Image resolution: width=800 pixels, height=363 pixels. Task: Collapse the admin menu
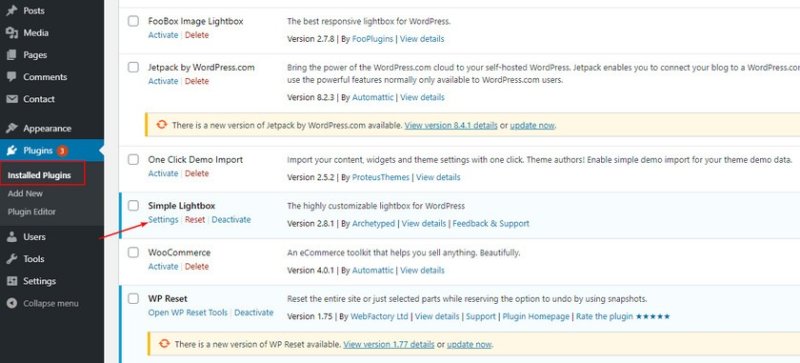point(43,303)
